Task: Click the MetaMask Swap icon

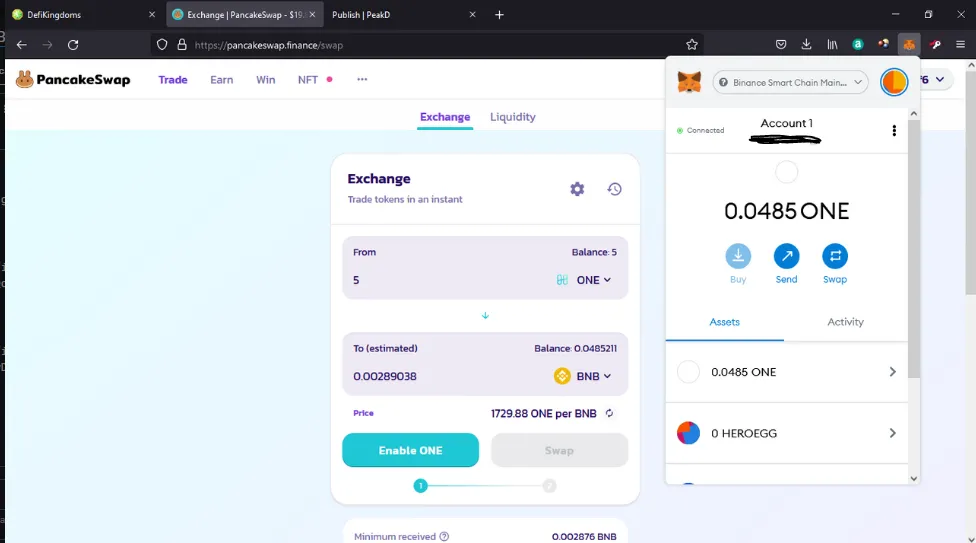Action: [x=835, y=256]
